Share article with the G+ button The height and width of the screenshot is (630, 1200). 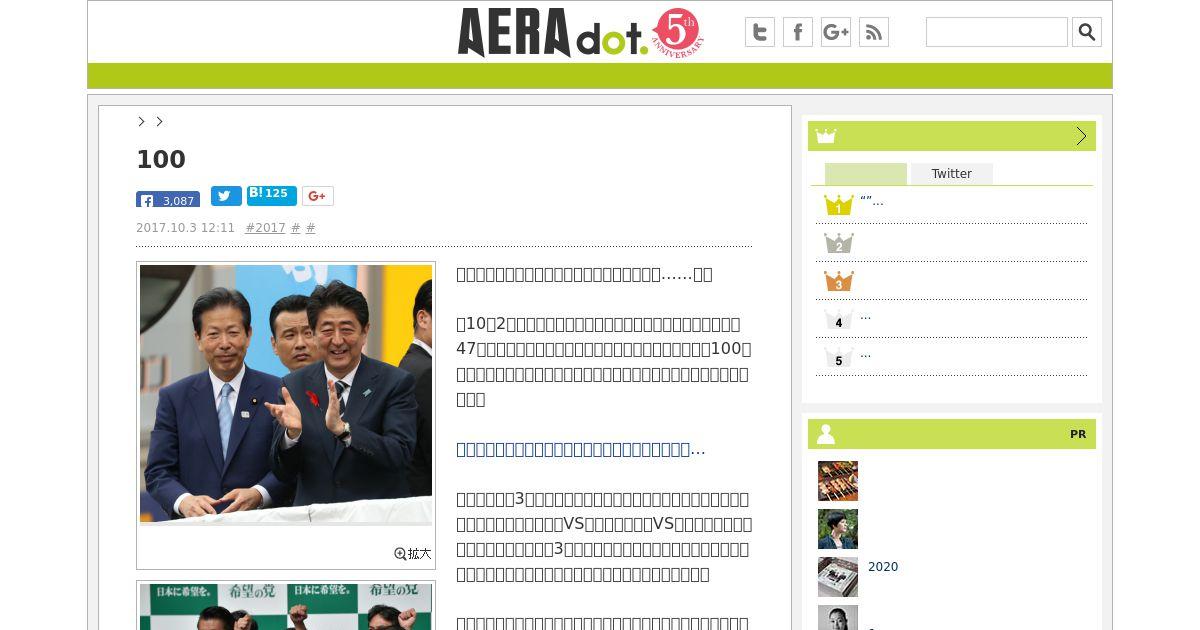point(318,196)
